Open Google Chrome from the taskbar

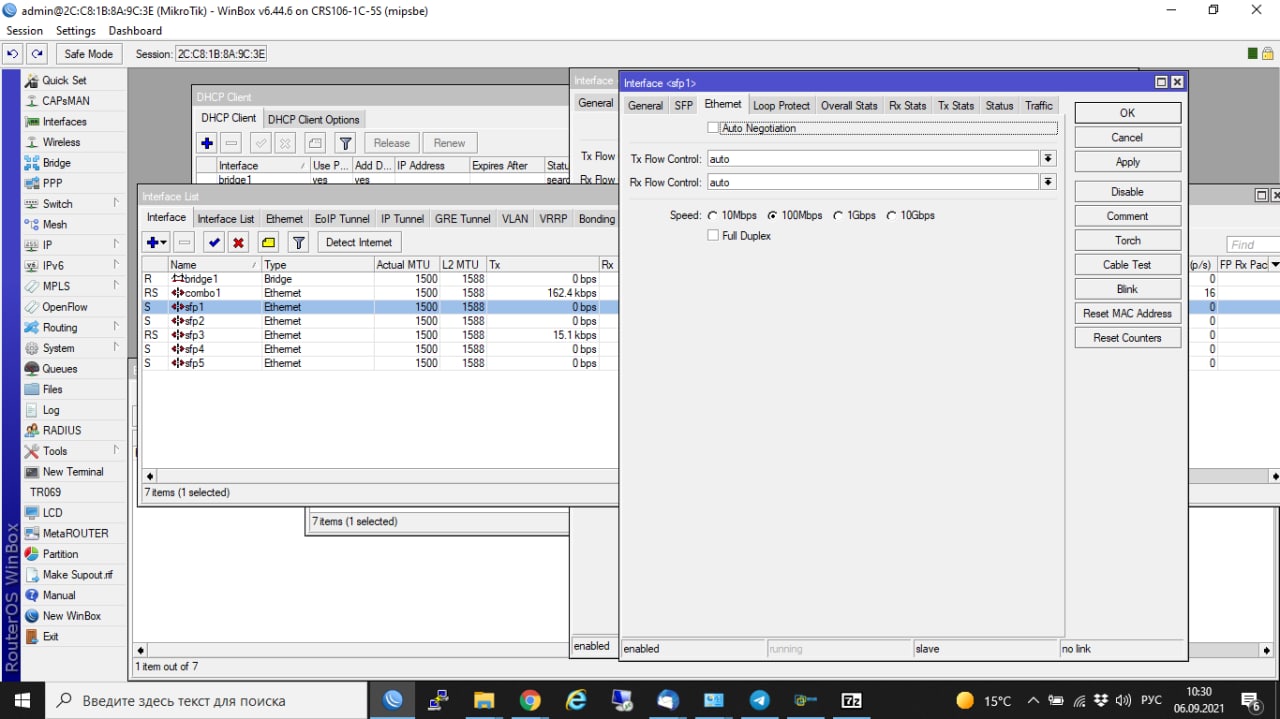click(x=530, y=701)
